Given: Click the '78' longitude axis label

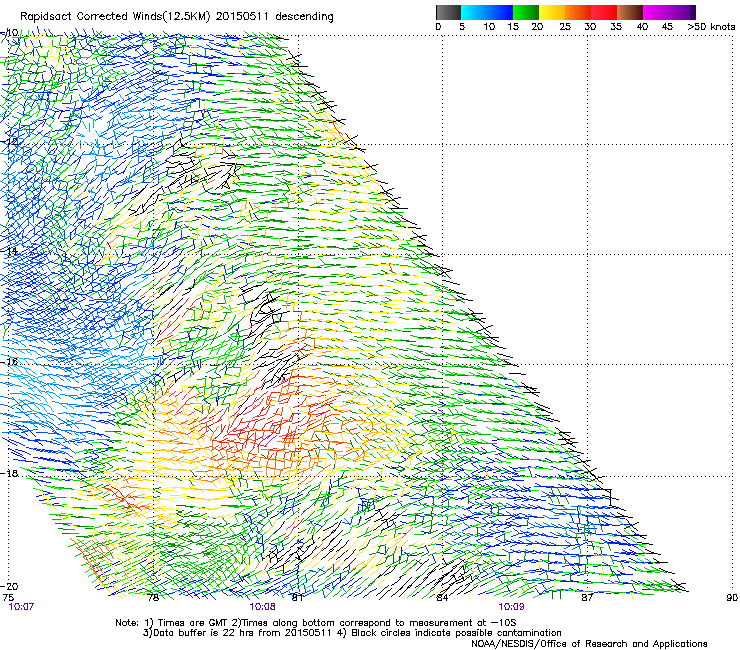Looking at the screenshot, I should [153, 598].
